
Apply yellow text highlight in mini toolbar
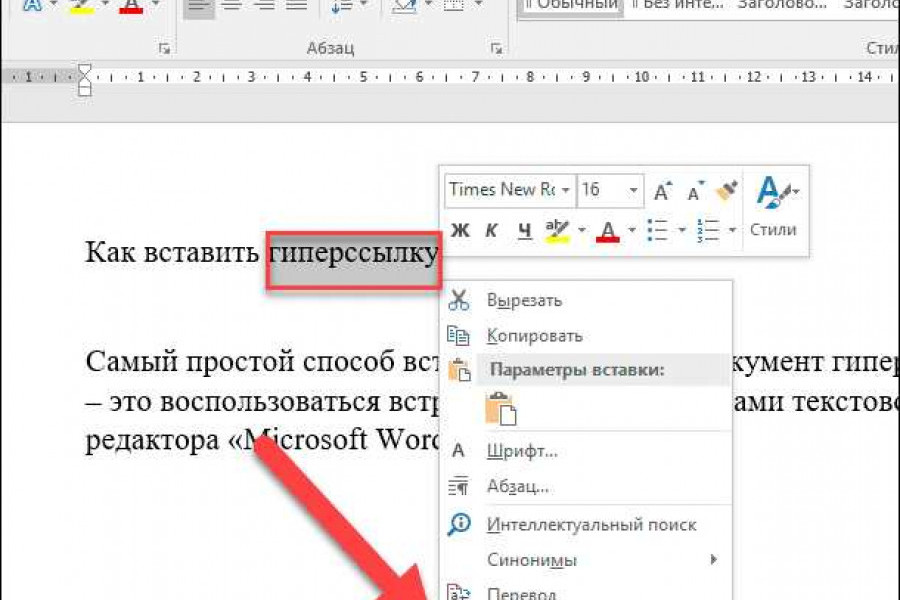tap(555, 231)
